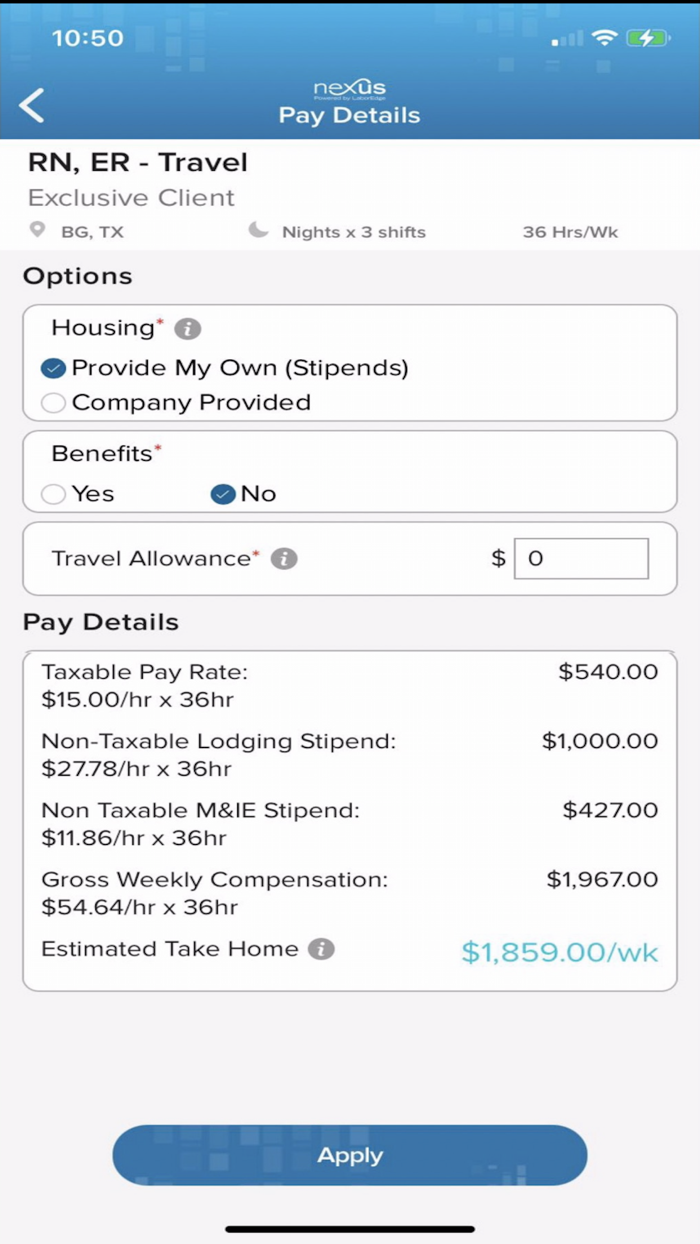Select Provide My Own (Stipends) housing
700x1244 pixels.
click(54, 368)
